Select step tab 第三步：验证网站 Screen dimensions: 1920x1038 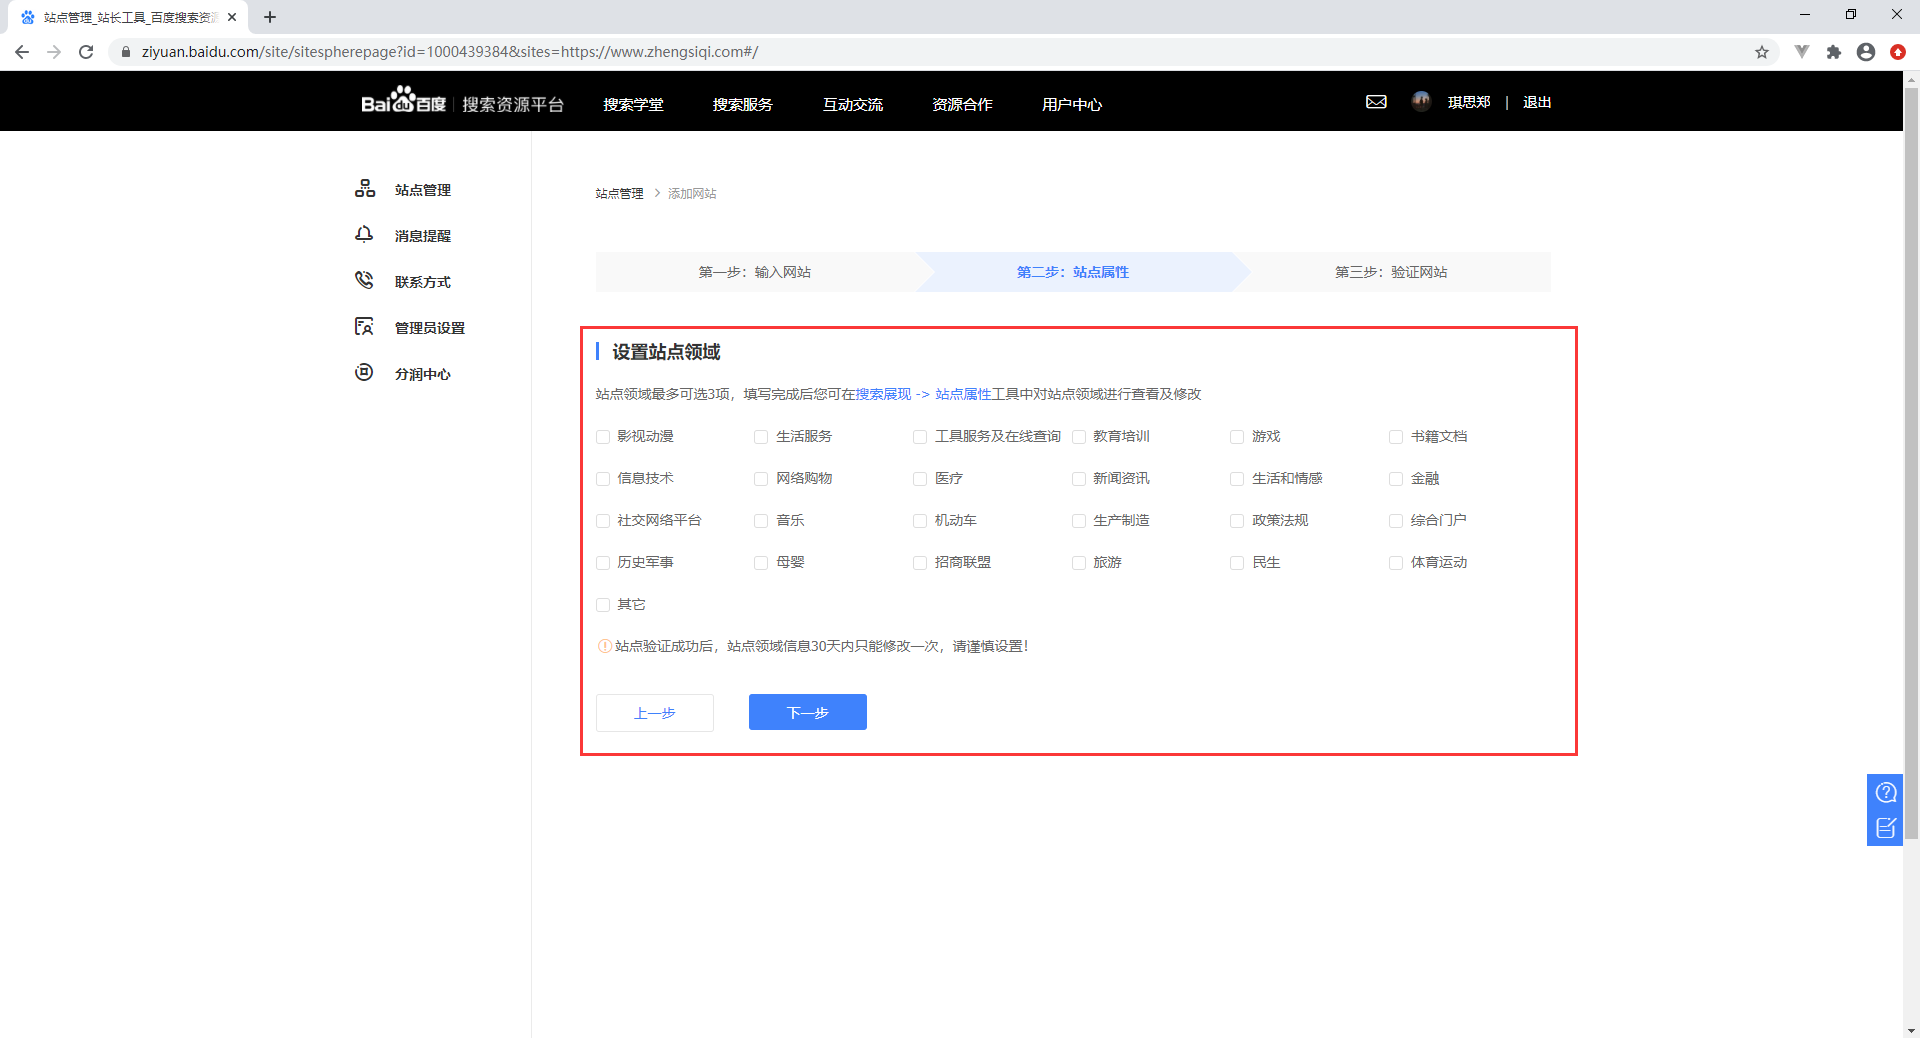tap(1391, 272)
